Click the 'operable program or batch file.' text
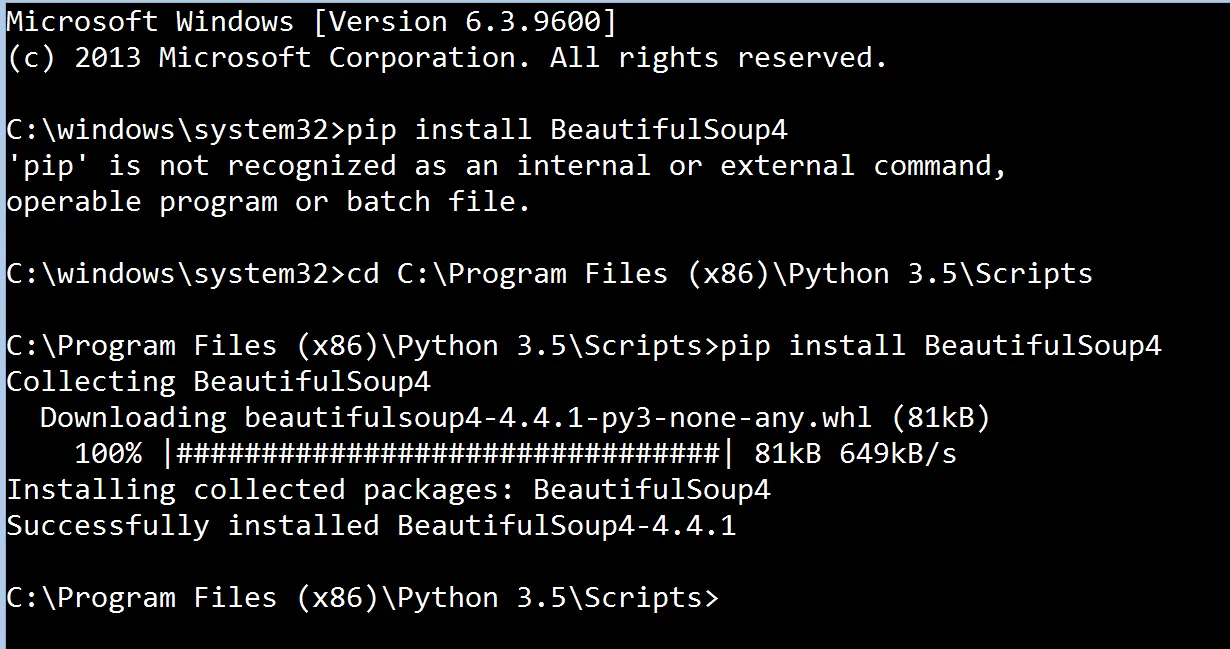Viewport: 1230px width, 649px height. coord(268,202)
